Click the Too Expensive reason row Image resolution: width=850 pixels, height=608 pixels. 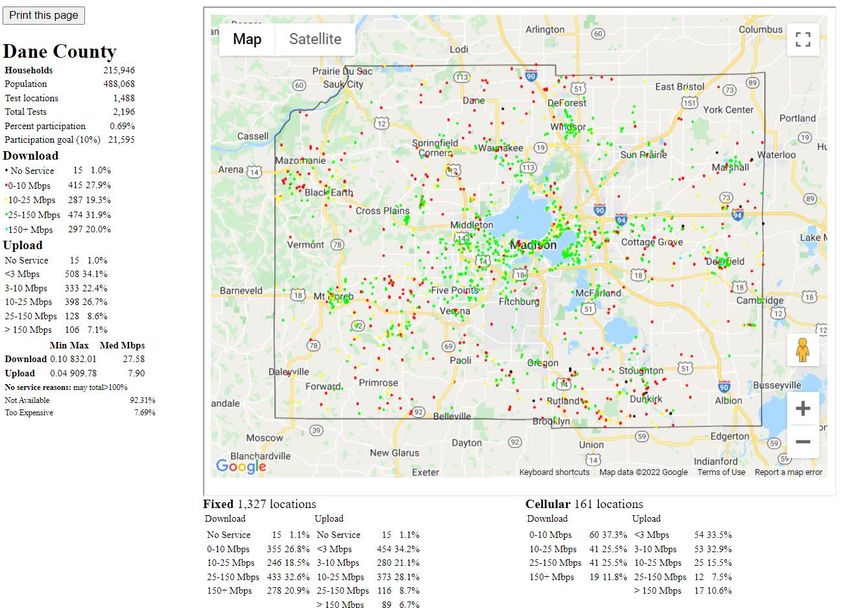tap(80, 412)
